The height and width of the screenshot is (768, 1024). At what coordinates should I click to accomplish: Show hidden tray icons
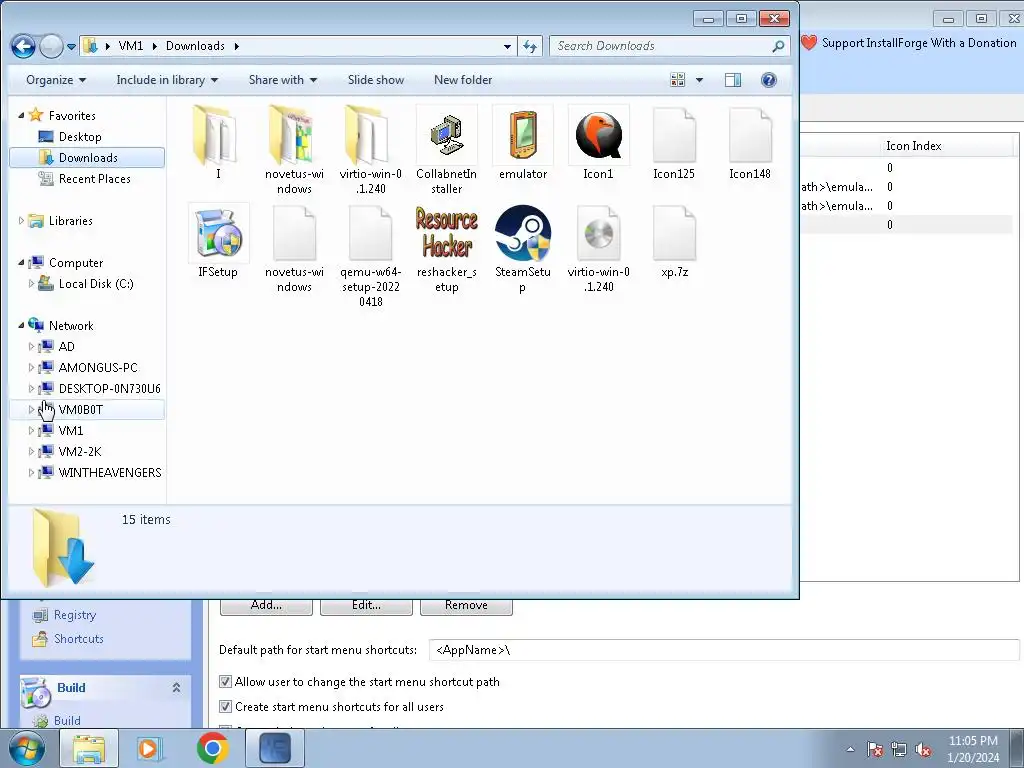(x=850, y=749)
